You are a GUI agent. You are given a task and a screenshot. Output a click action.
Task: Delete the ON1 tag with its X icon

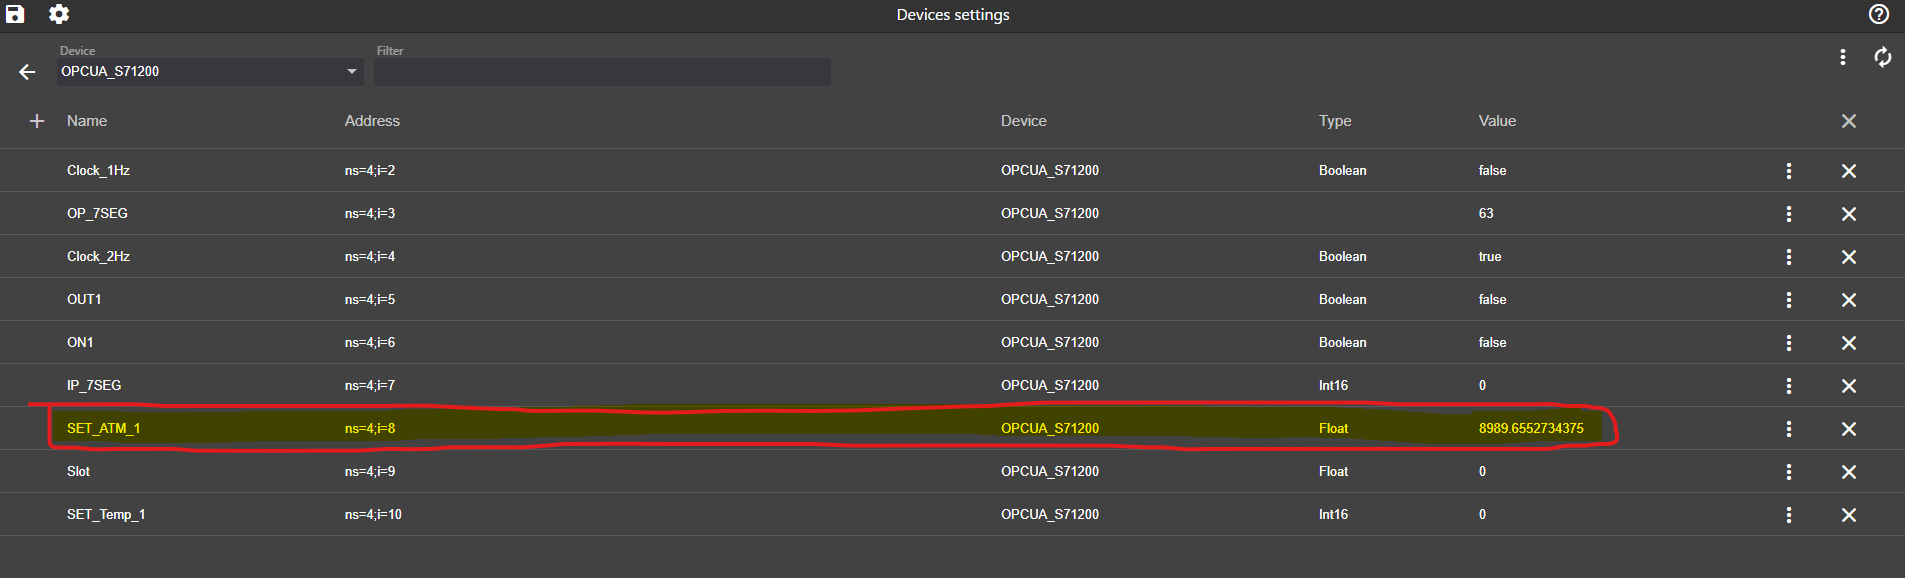point(1849,342)
